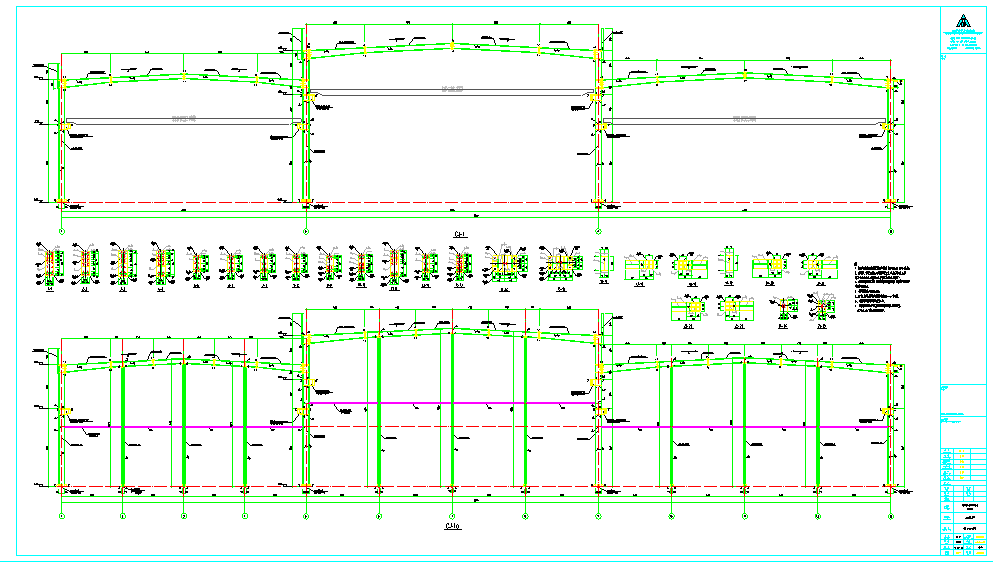The width and height of the screenshot is (993, 563).
Task: Click the upper frame elevation title label
Action: pos(460,234)
